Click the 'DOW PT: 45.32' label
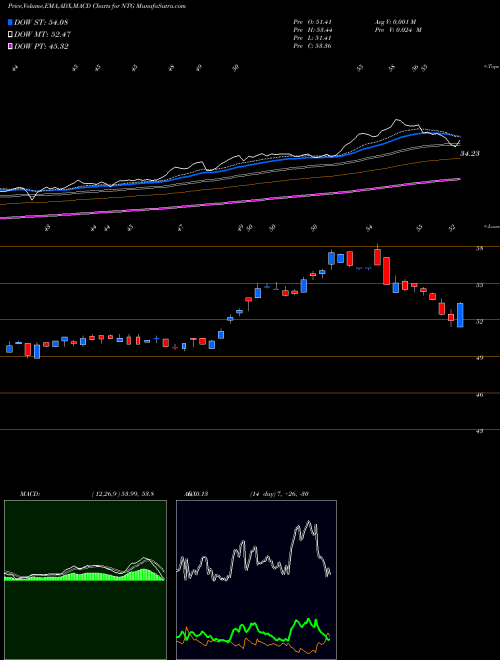This screenshot has height=660, width=500. coord(41,46)
